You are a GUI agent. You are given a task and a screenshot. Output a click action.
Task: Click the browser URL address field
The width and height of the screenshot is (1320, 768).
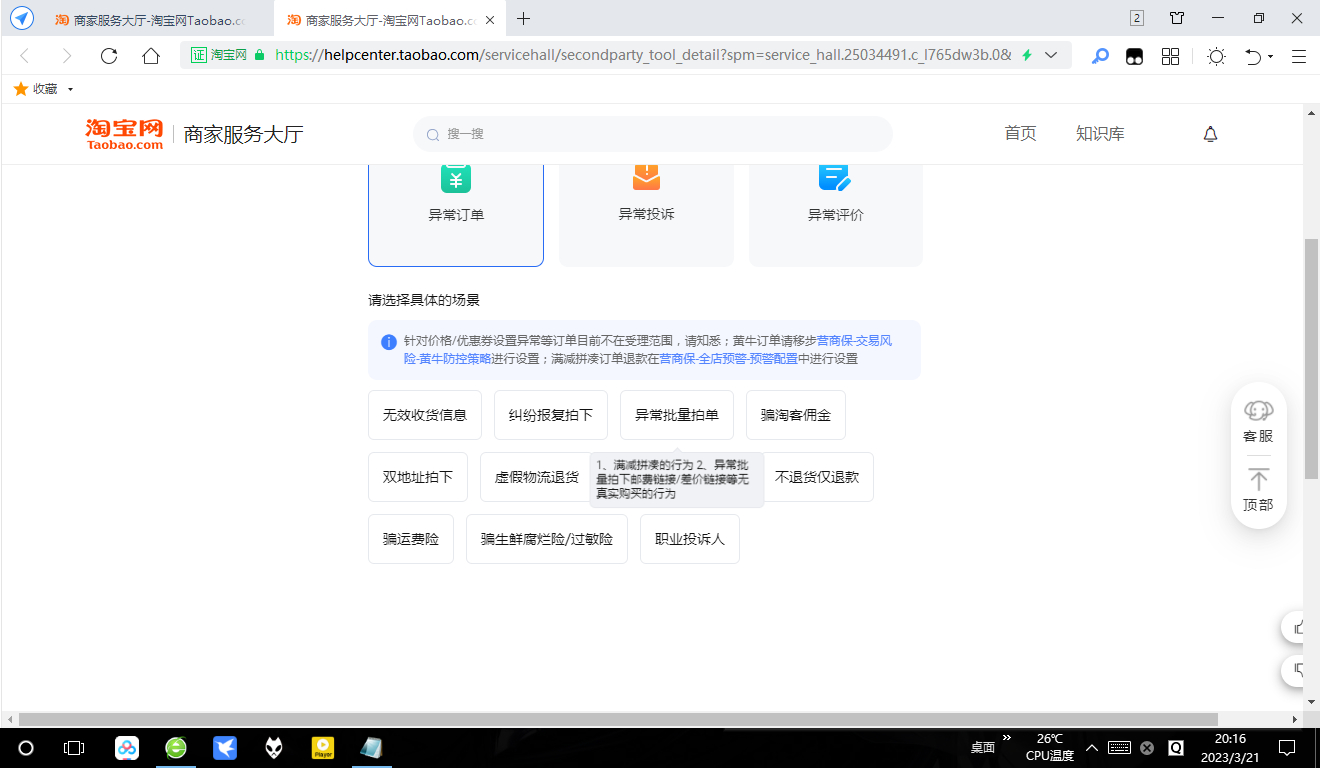(643, 55)
